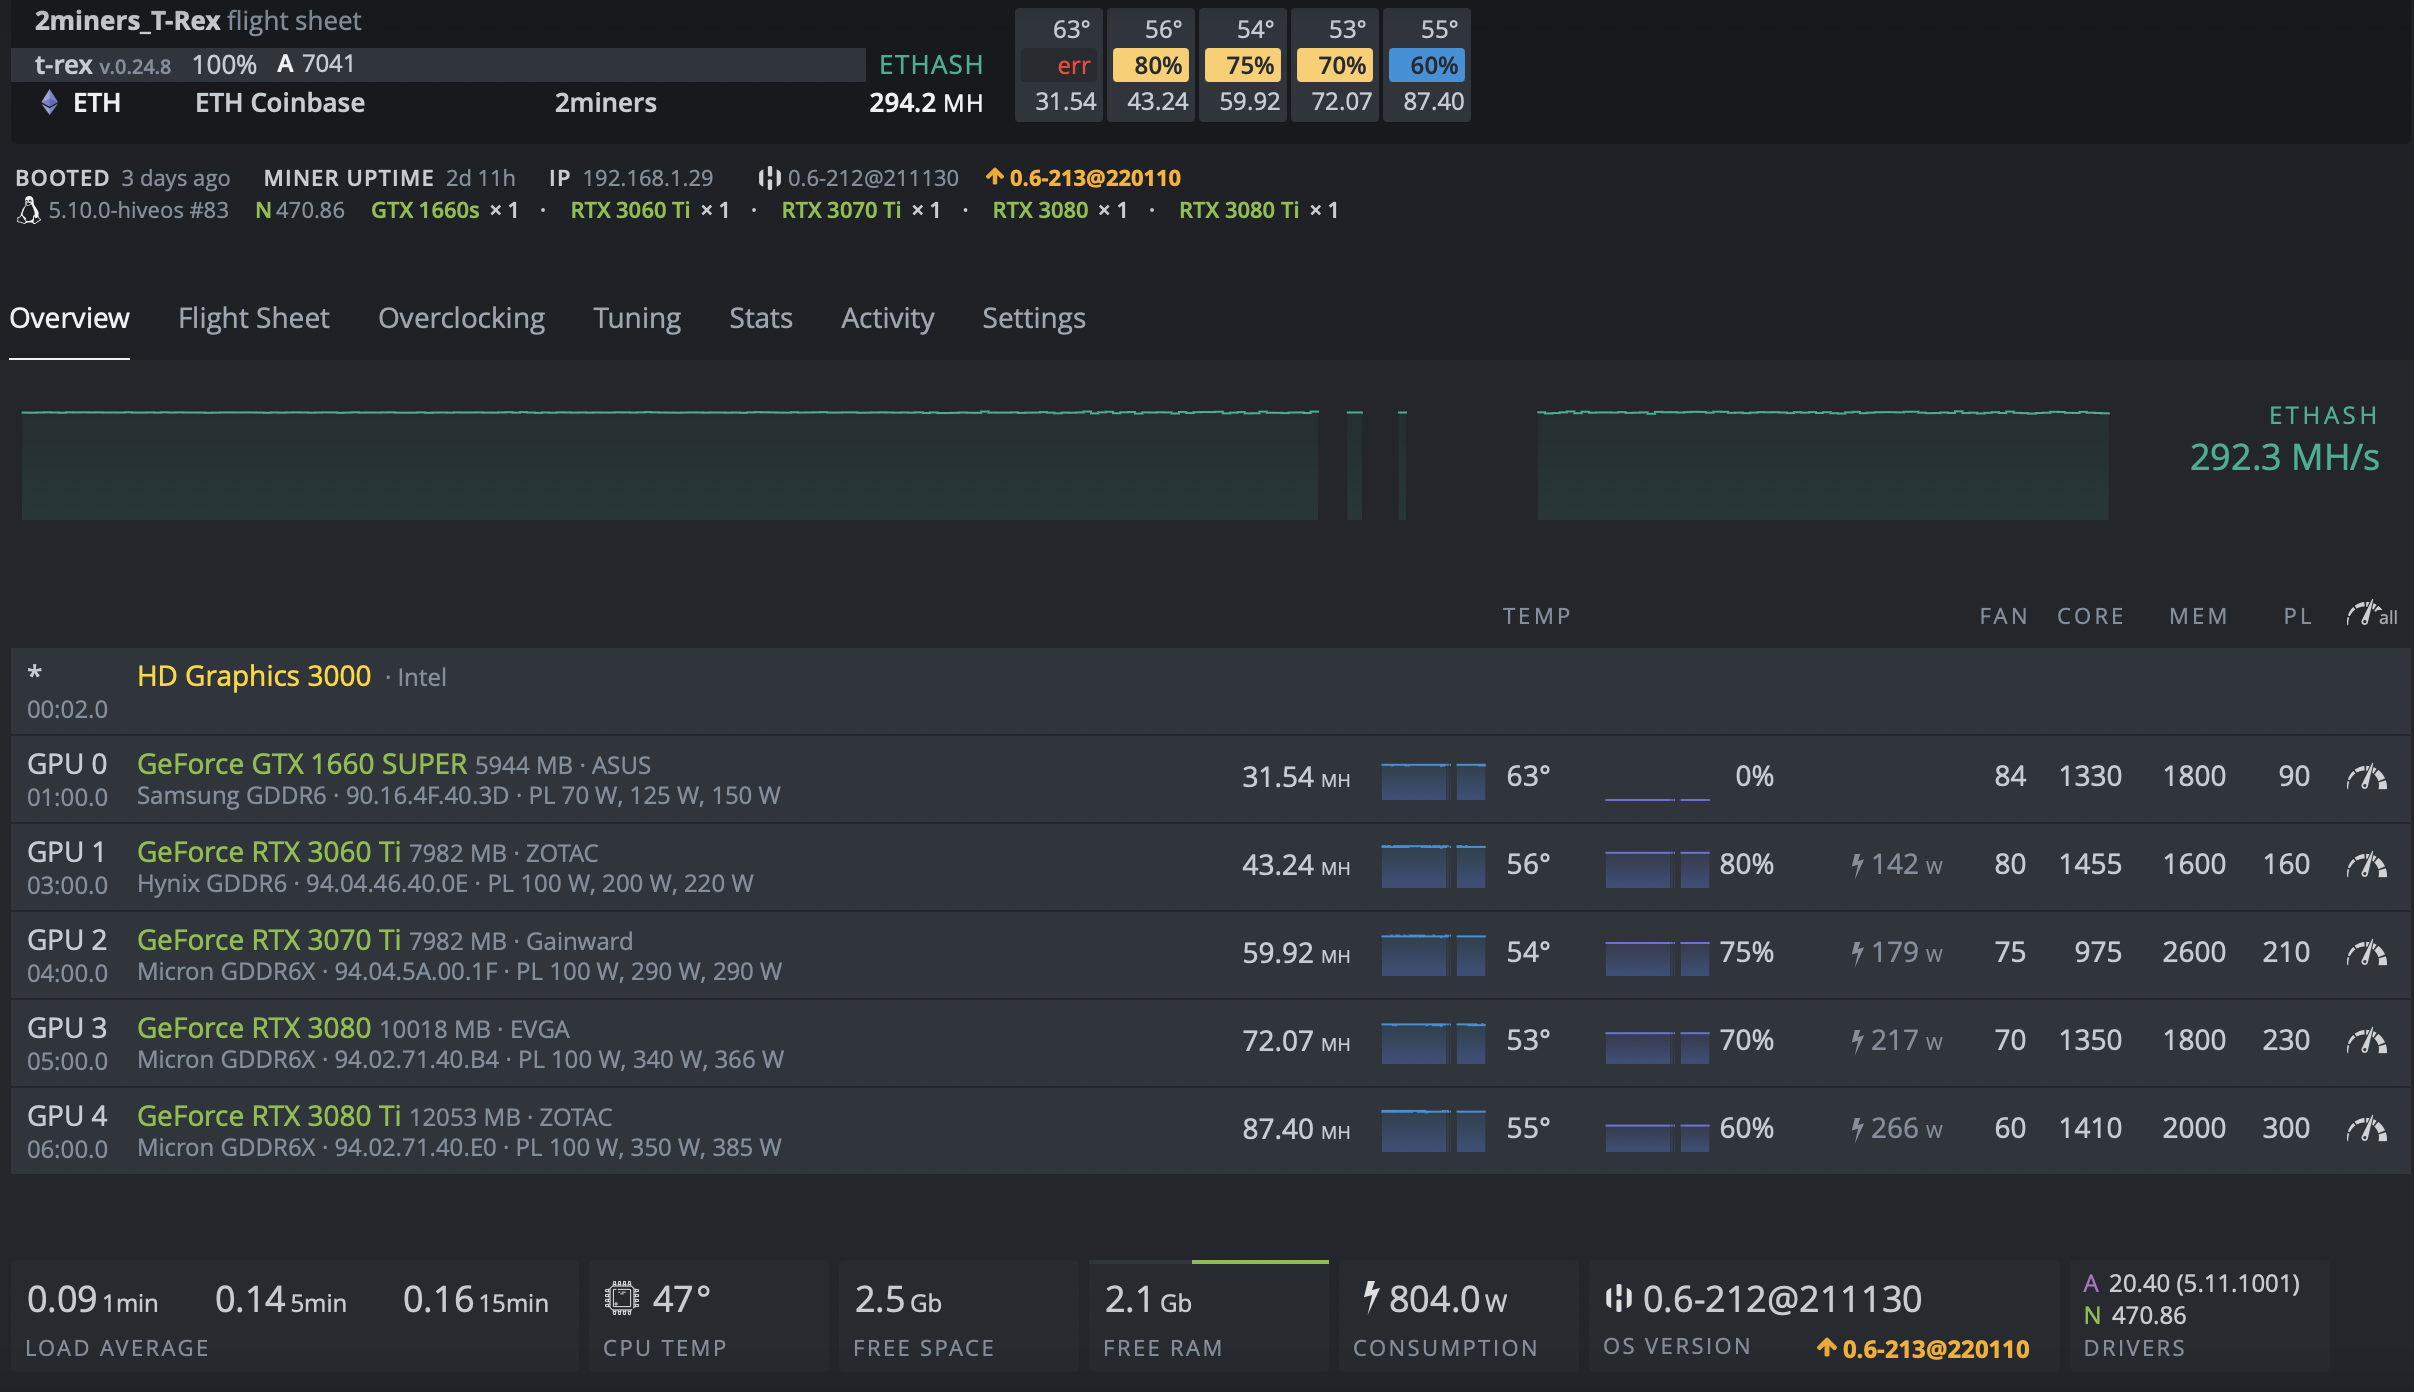The width and height of the screenshot is (2414, 1392).
Task: Click the Linux penguin kernel icon
Action: [x=29, y=210]
